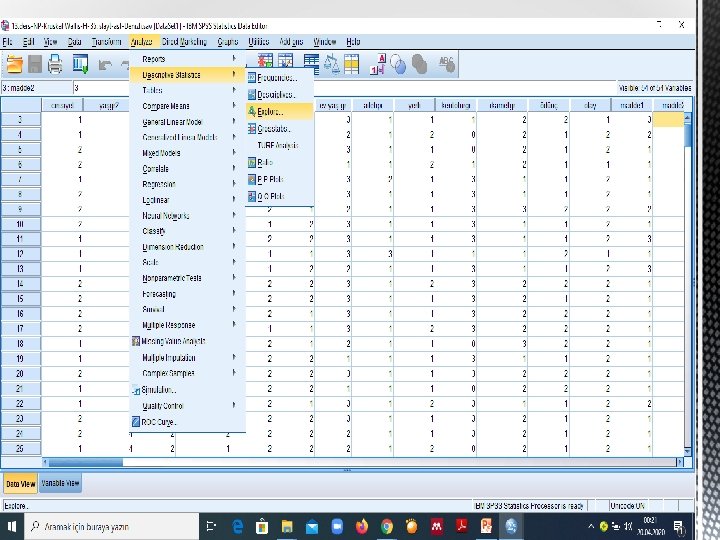
Task: Open the Transform menu
Action: pos(106,42)
